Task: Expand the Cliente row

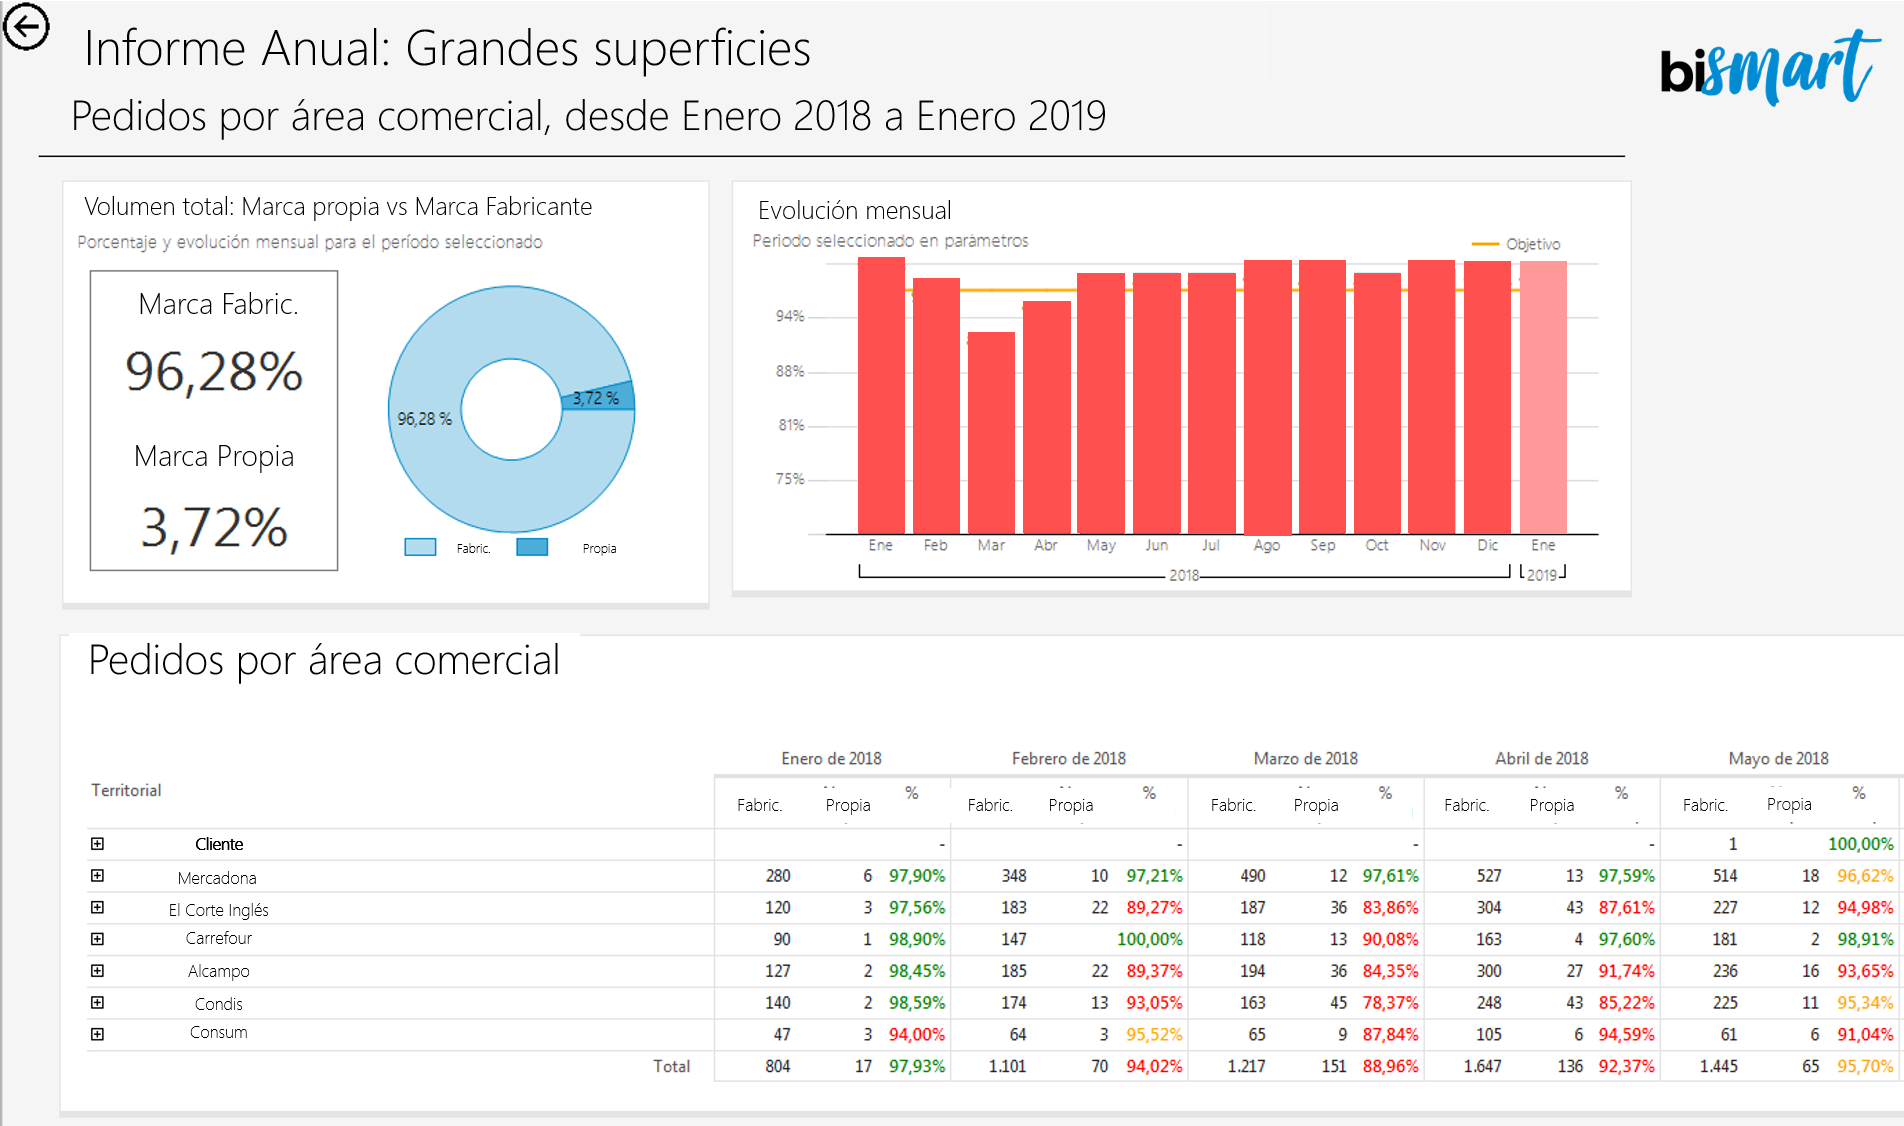Action: coord(97,844)
